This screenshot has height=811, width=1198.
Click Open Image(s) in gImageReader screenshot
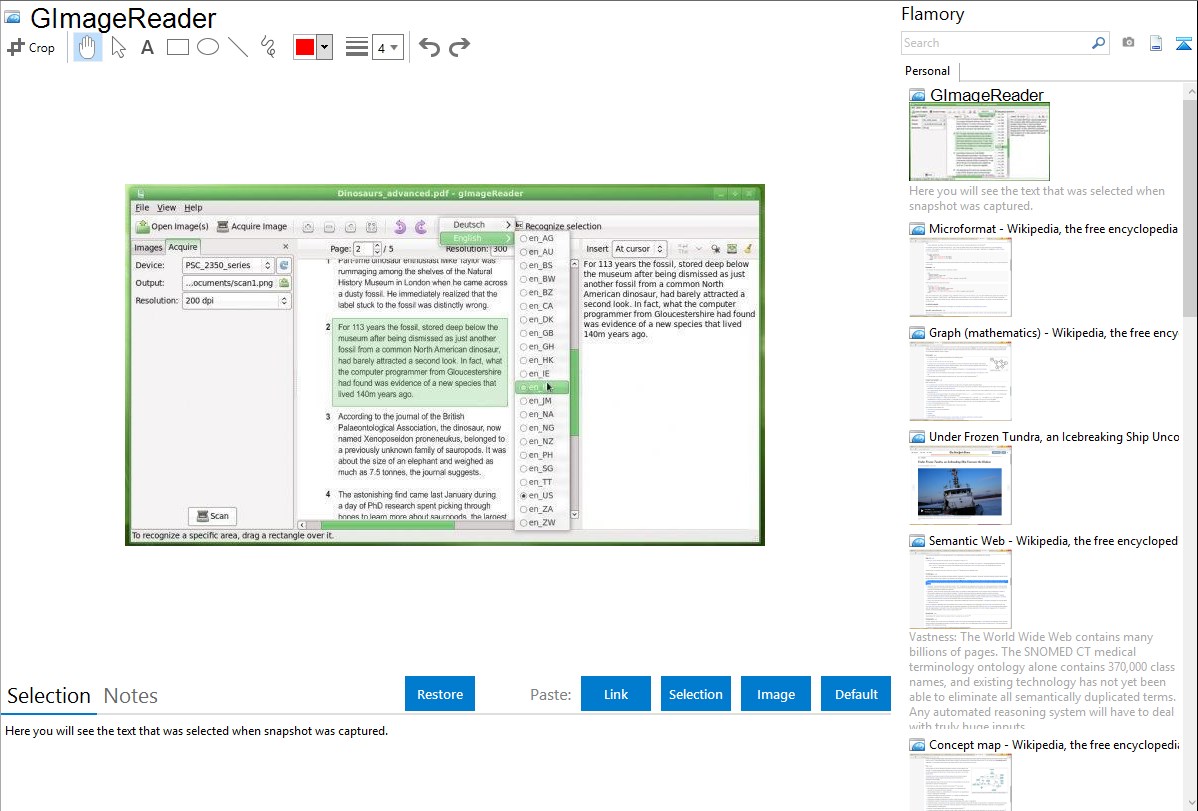point(173,226)
